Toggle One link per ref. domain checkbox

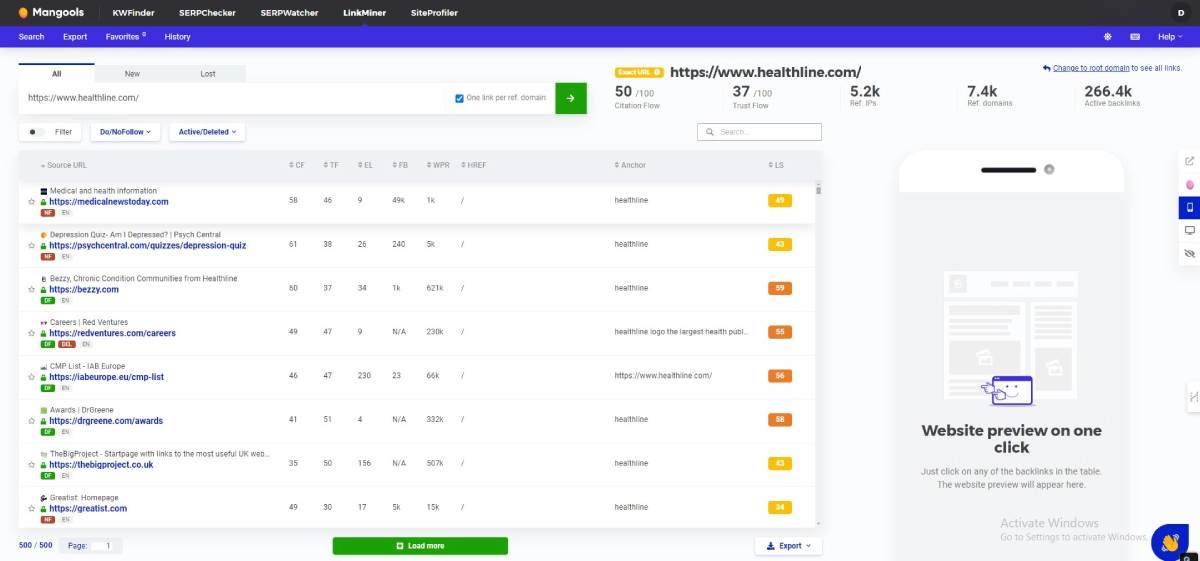coord(459,98)
